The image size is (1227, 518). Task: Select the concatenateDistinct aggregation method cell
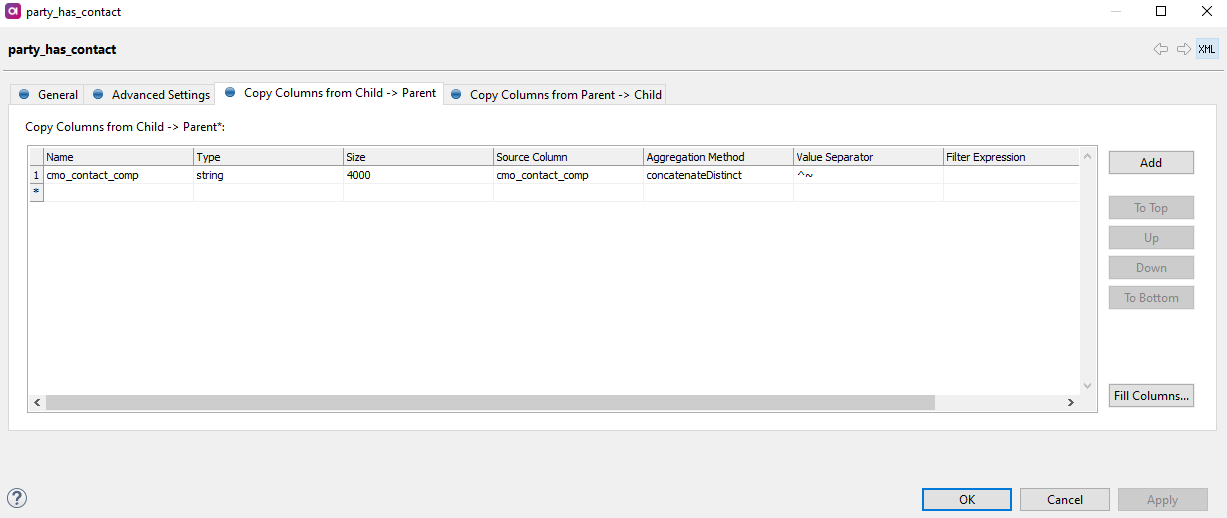click(x=717, y=175)
